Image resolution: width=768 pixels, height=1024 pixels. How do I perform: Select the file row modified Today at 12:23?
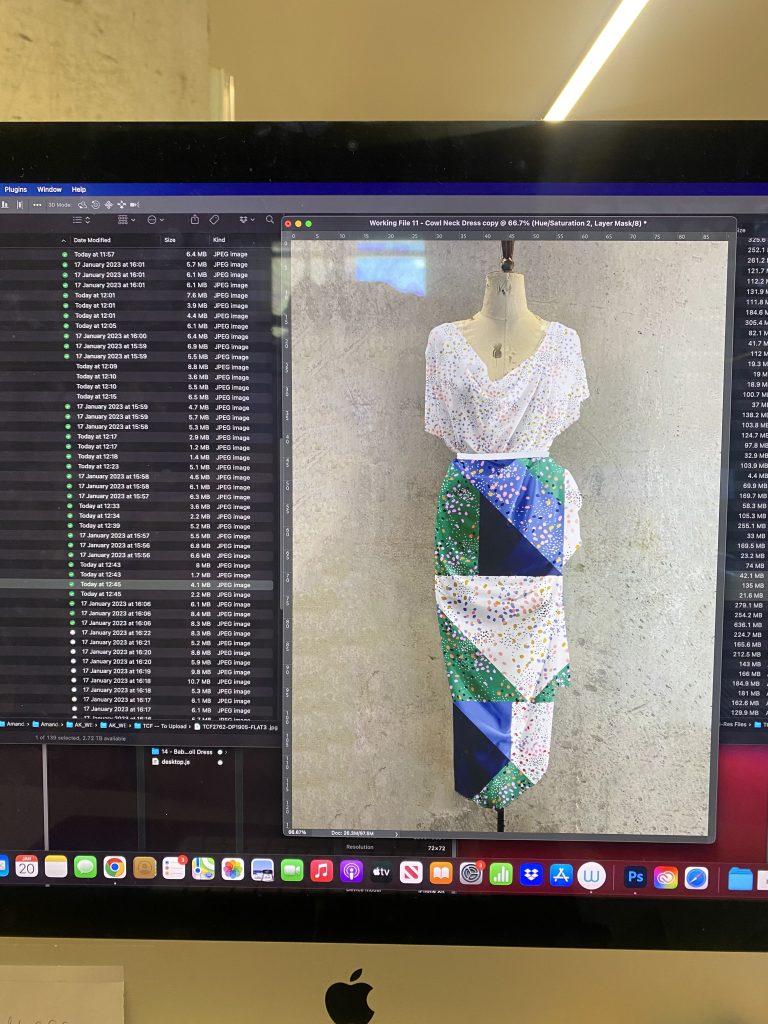pyautogui.click(x=136, y=467)
